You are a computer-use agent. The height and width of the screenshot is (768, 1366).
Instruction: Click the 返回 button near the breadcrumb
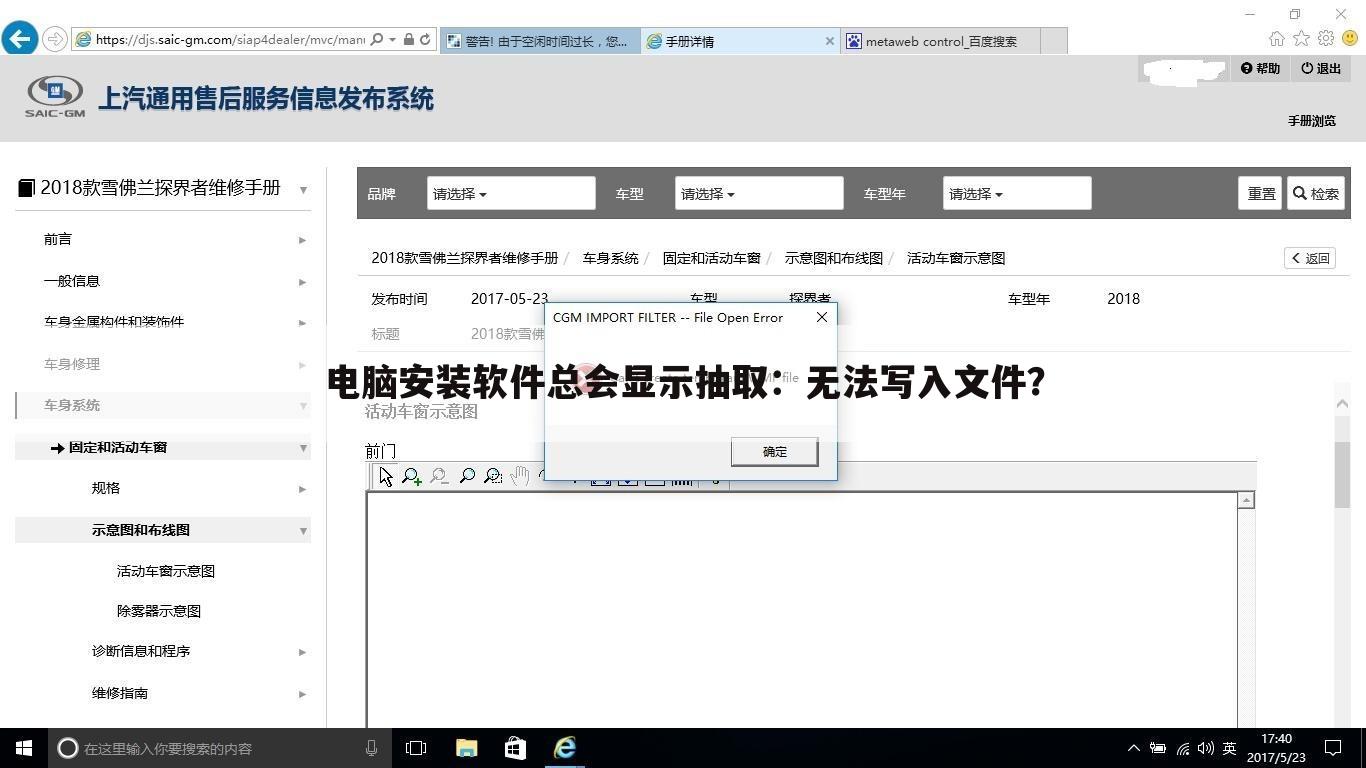[1309, 257]
